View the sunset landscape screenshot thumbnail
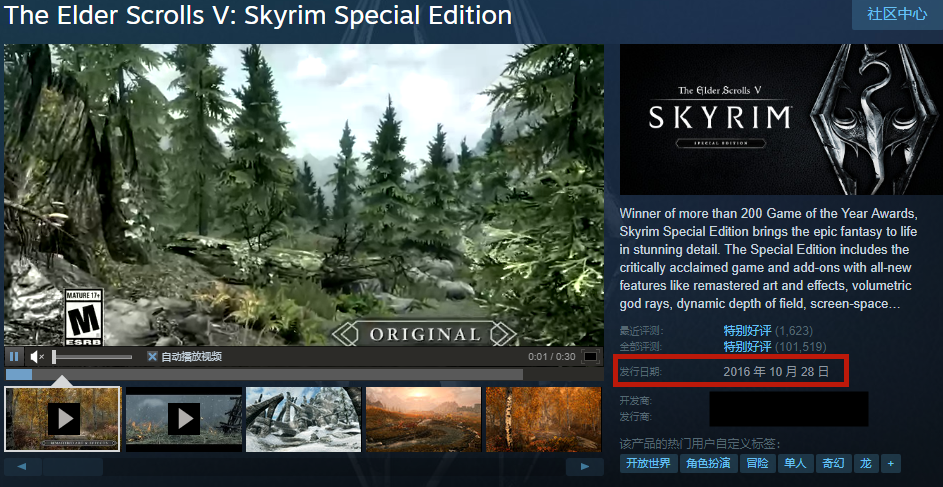The image size is (943, 487). (x=423, y=418)
